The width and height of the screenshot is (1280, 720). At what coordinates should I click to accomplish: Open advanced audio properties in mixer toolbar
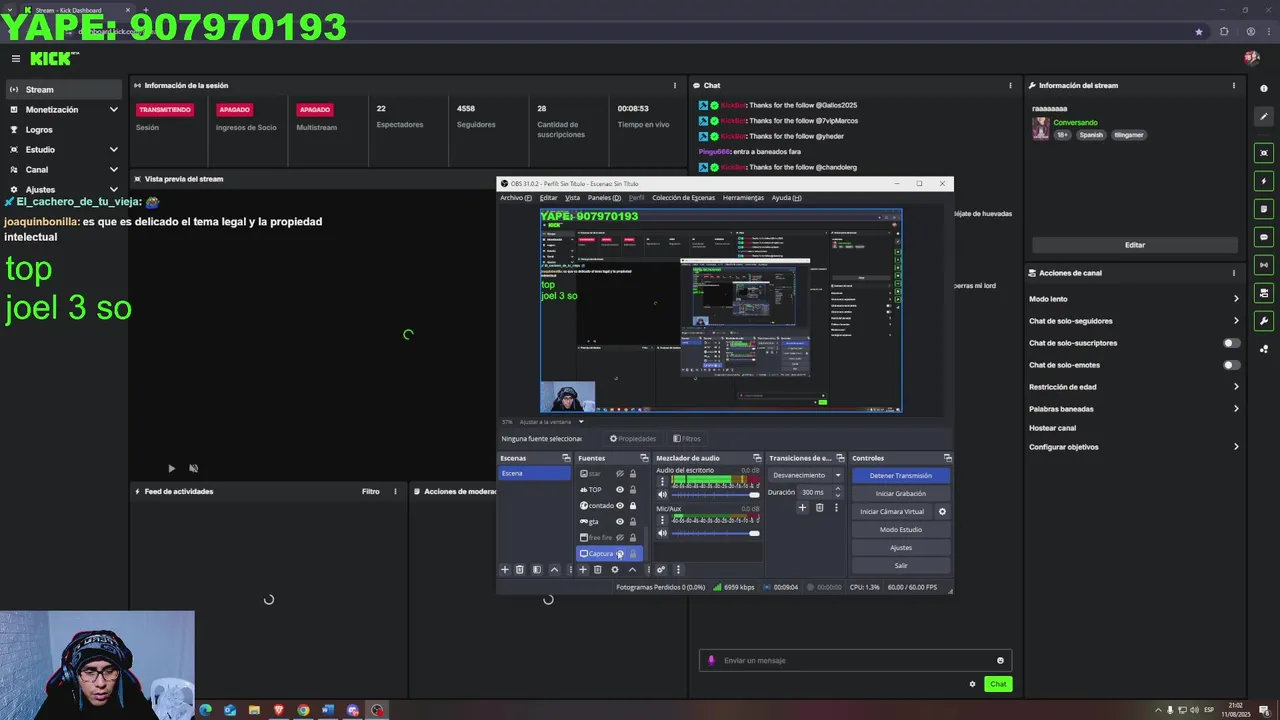tap(661, 570)
